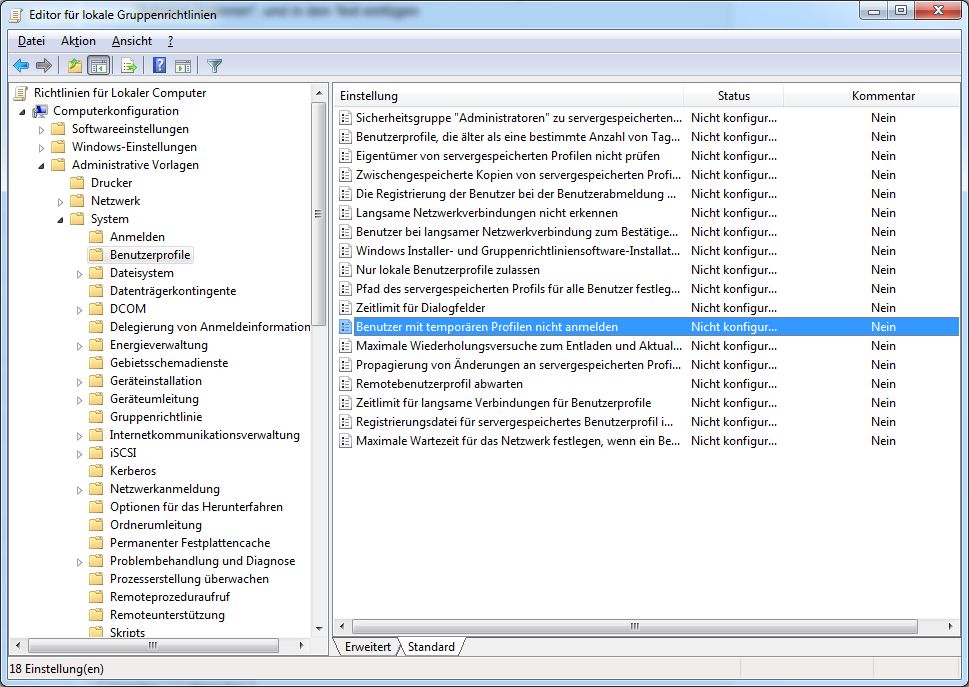The image size is (969, 687).
Task: Toggle the action pane toolbar icon
Action: click(183, 65)
